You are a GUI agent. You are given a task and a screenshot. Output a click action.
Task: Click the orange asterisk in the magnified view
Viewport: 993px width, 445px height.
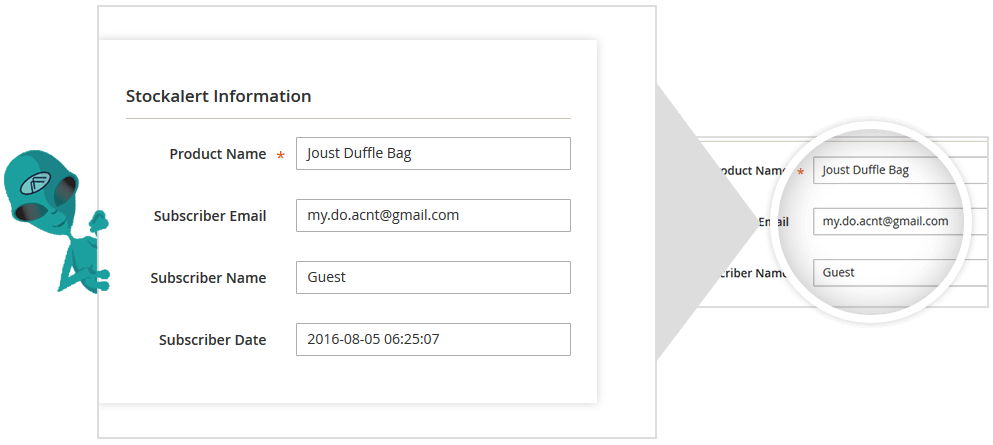point(801,172)
